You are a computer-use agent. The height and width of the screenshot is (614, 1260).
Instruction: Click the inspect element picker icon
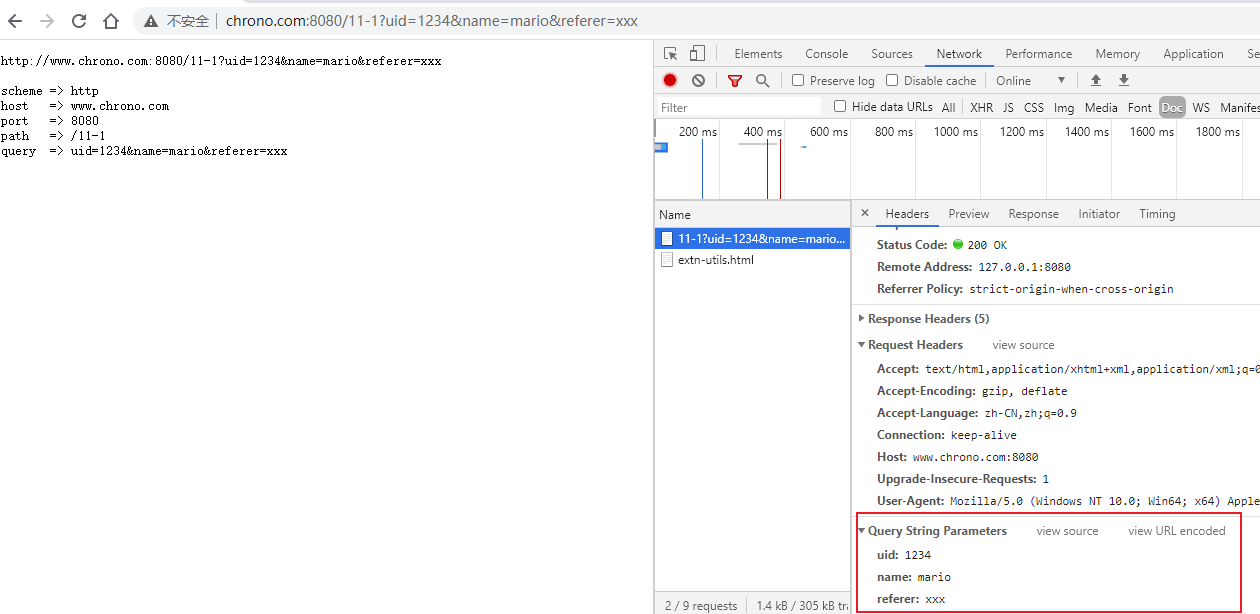(670, 54)
